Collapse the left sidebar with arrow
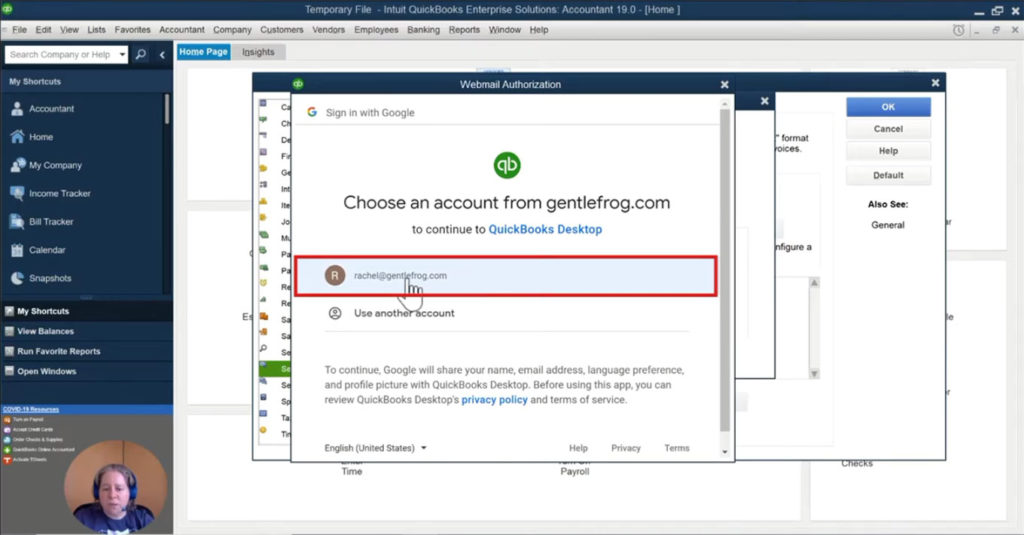Image resolution: width=1024 pixels, height=535 pixels. [x=162, y=54]
